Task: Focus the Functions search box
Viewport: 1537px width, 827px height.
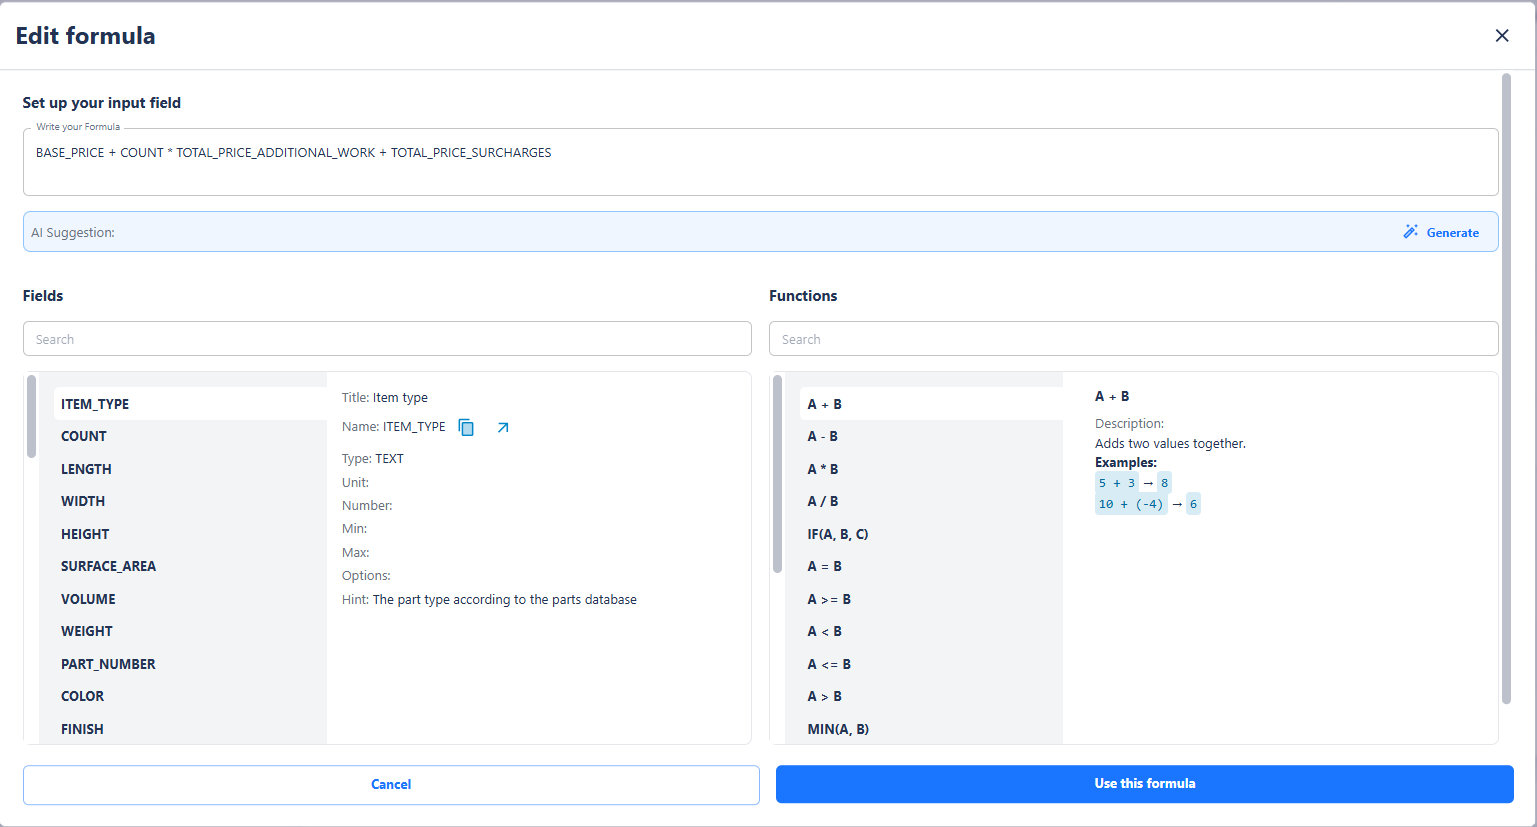Action: [1133, 339]
